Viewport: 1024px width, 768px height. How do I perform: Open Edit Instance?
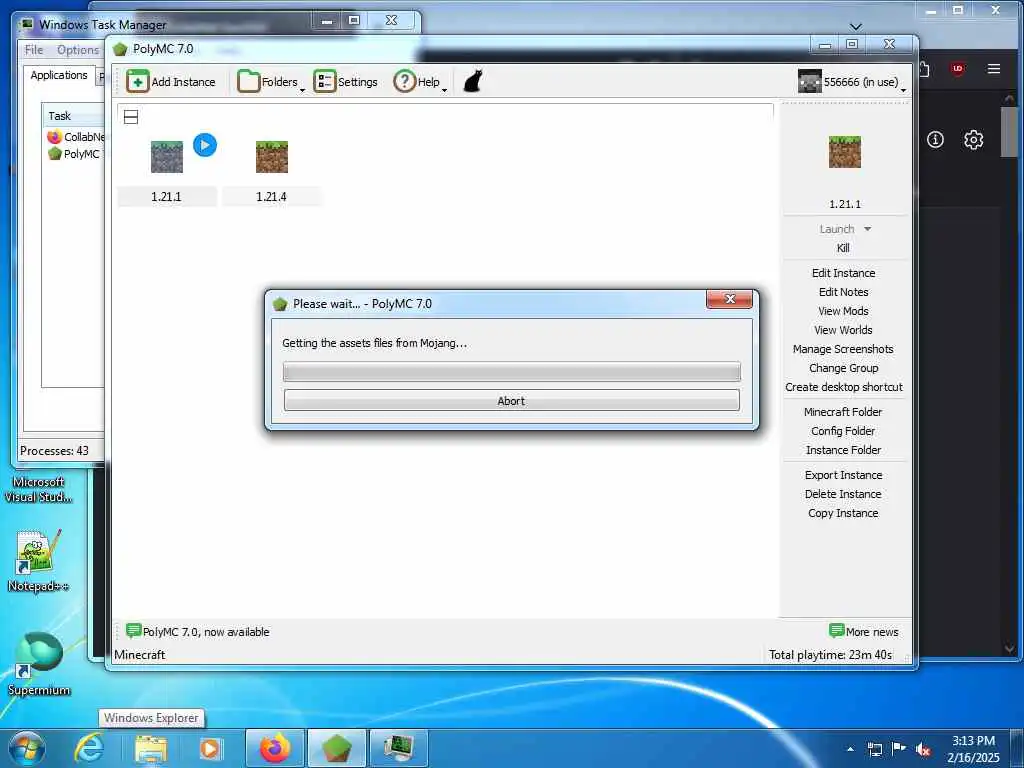(843, 273)
